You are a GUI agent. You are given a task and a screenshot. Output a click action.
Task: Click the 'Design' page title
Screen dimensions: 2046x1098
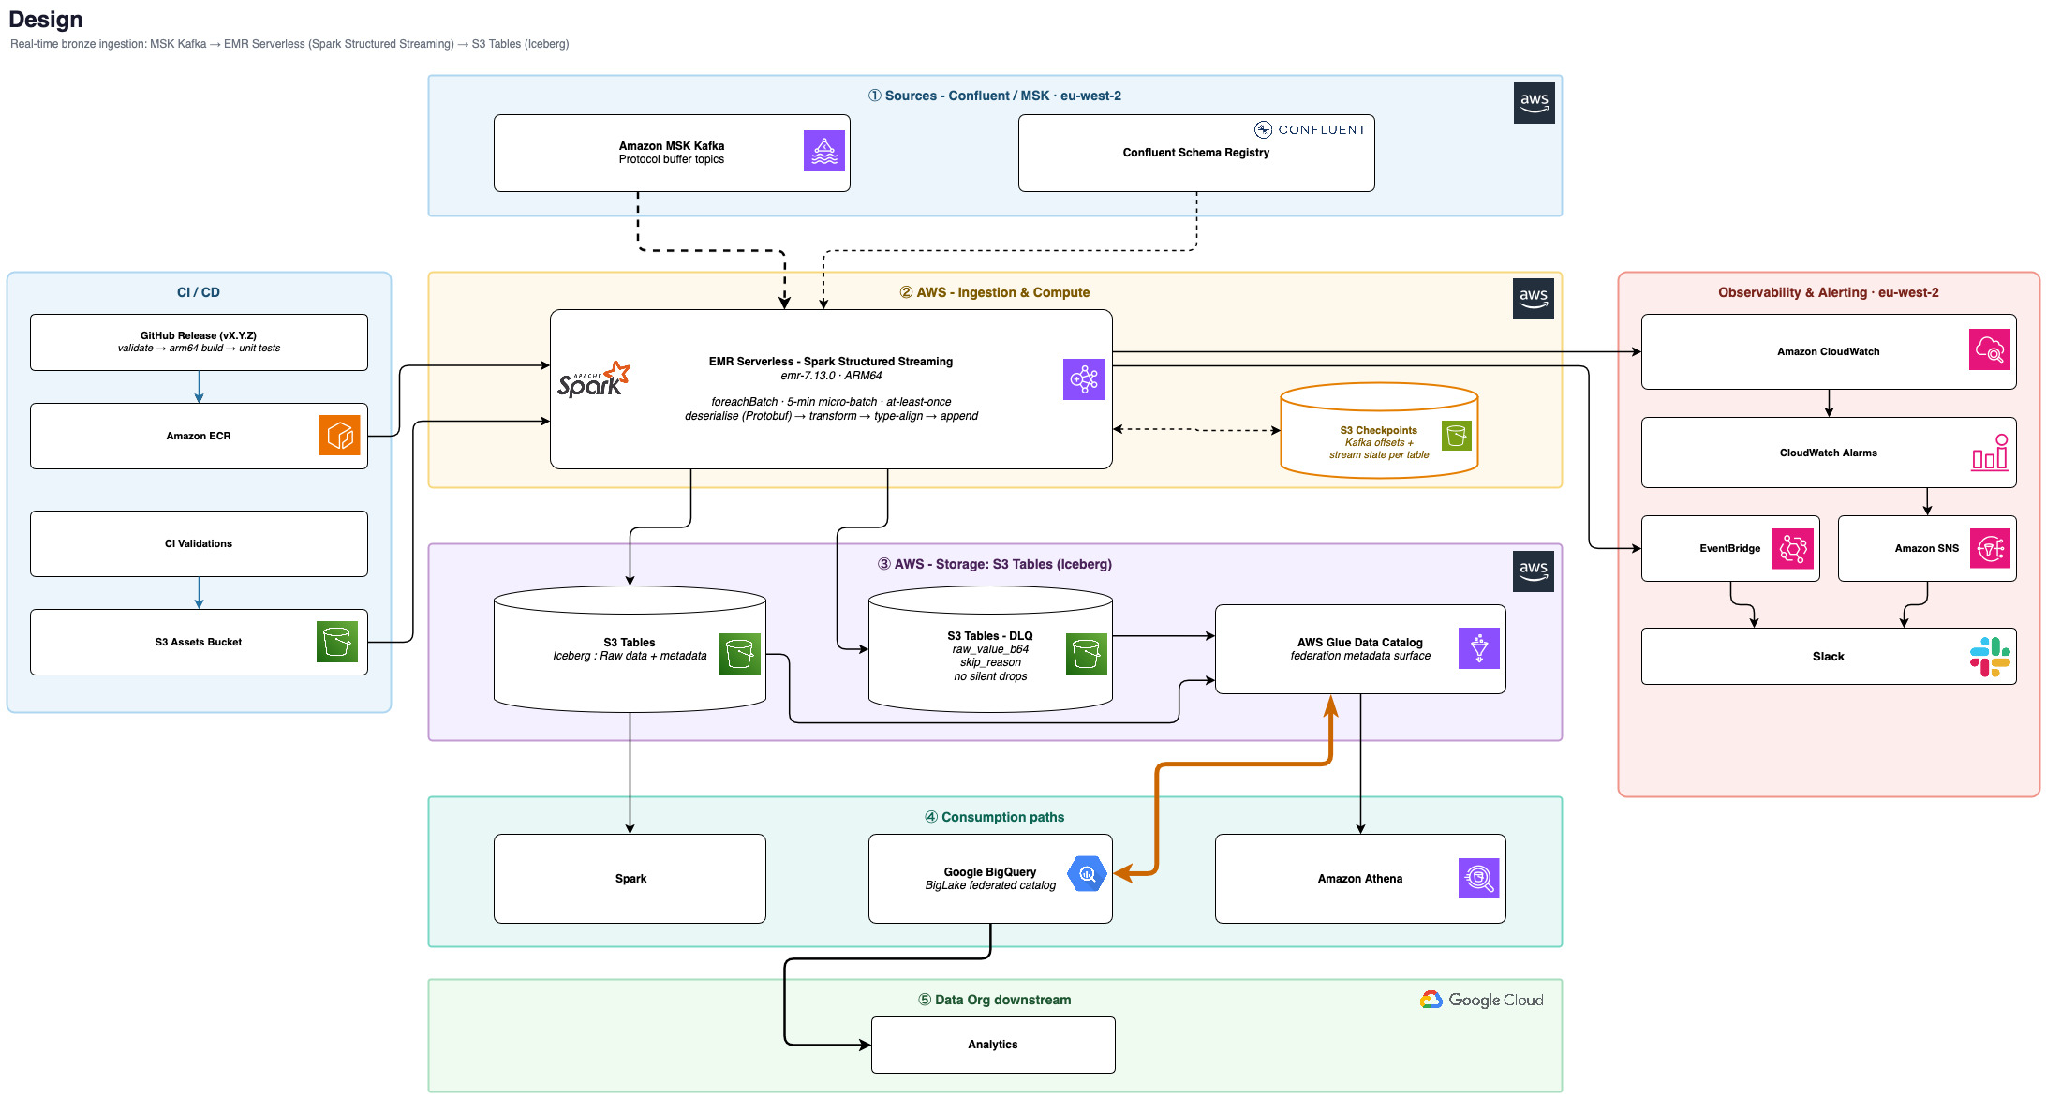tap(45, 19)
